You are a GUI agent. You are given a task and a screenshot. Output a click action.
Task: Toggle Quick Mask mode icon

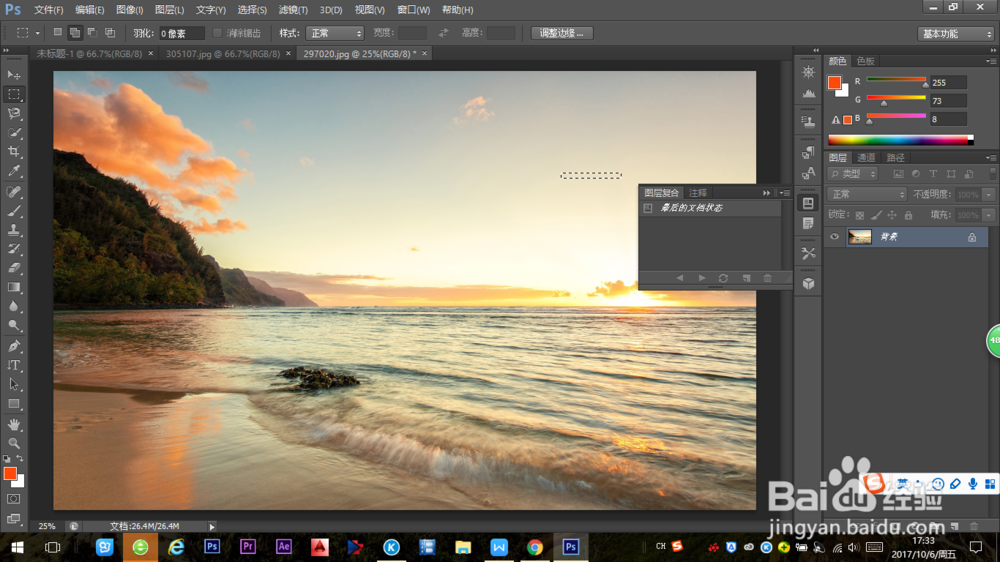[x=13, y=499]
